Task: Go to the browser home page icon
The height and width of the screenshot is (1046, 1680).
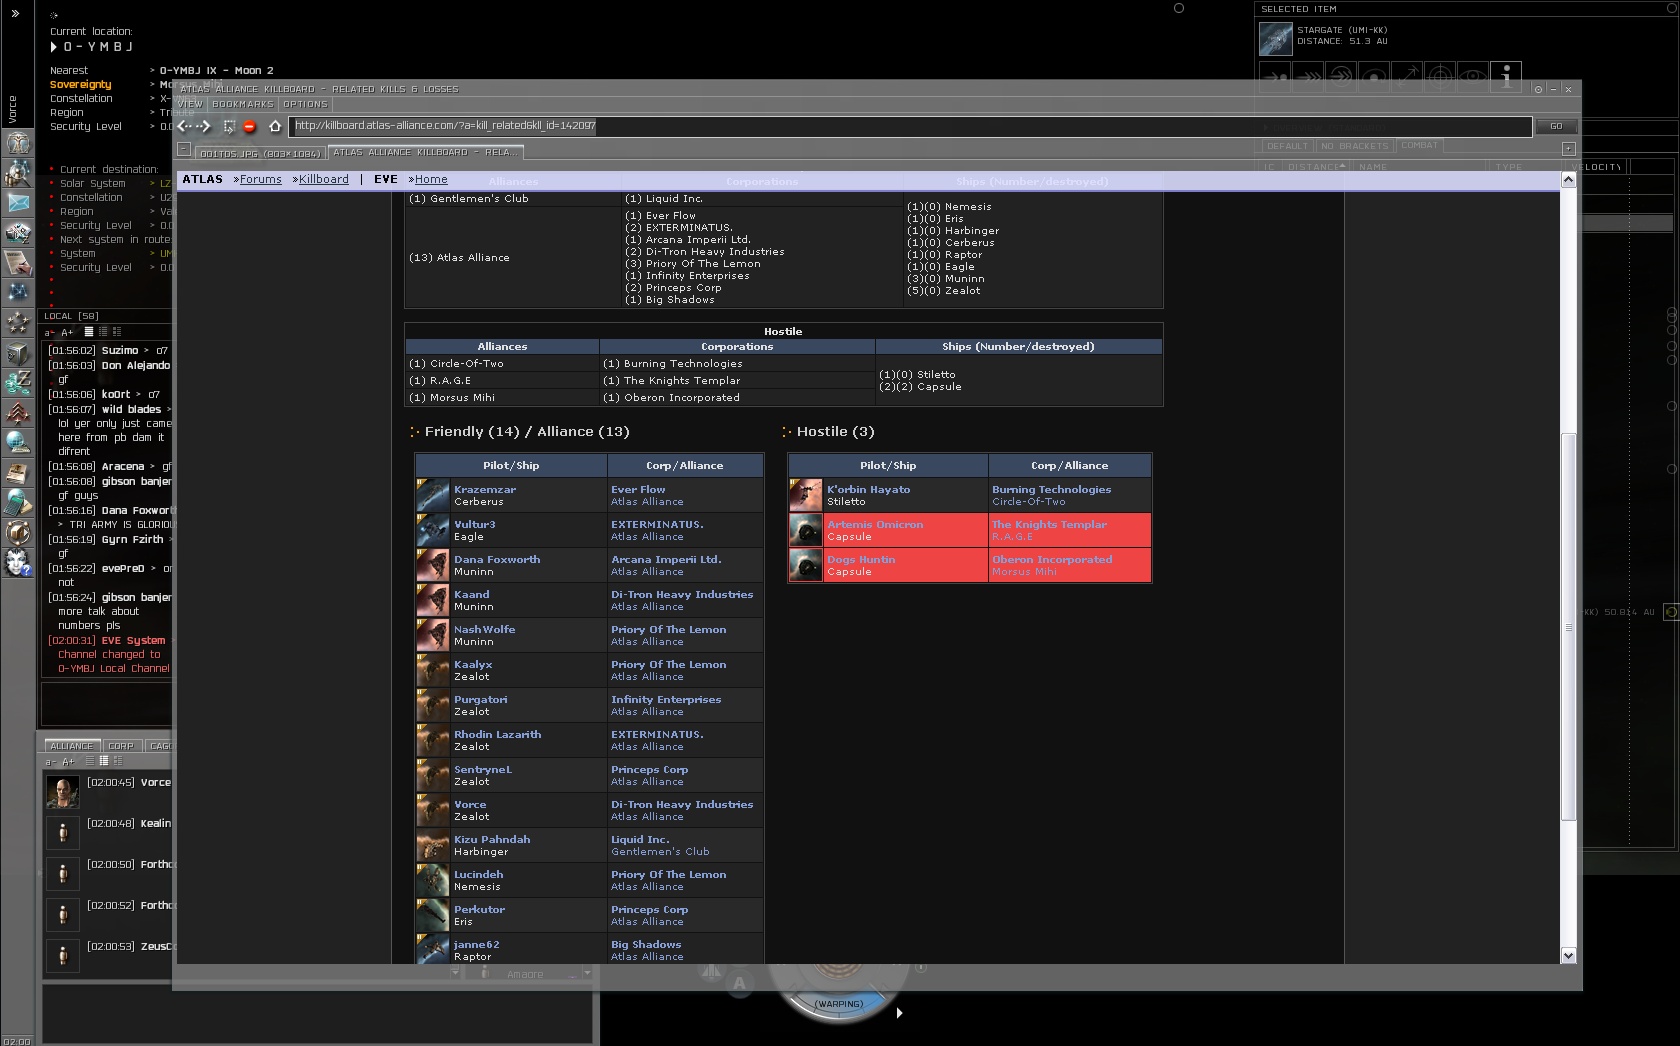Action: pos(275,126)
